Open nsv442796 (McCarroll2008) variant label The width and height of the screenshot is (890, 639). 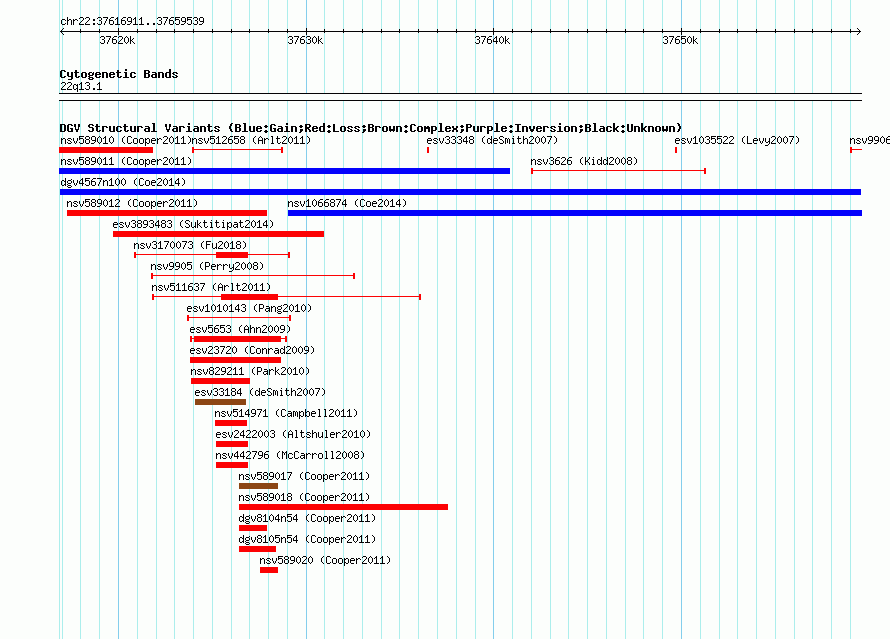(290, 455)
